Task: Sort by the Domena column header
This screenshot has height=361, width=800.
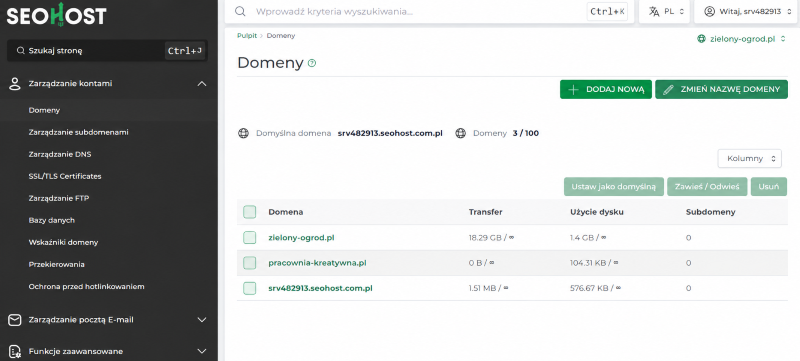Action: (x=286, y=212)
